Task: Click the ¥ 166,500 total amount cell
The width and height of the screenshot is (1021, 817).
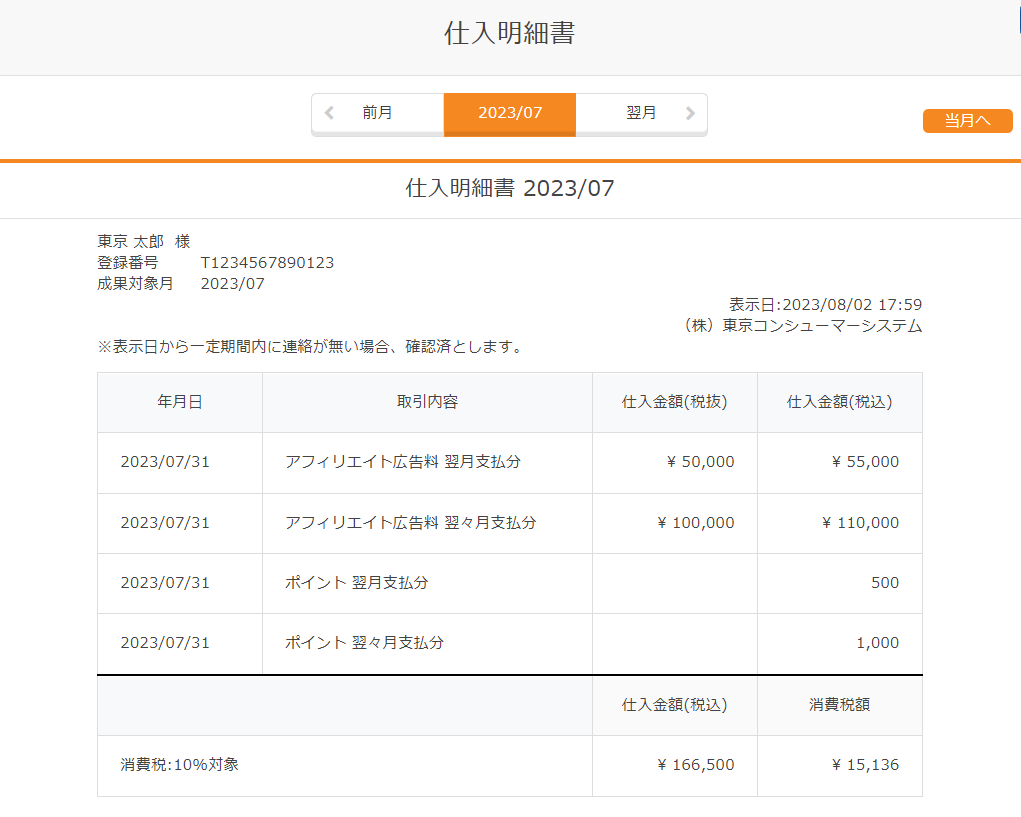Action: 695,765
